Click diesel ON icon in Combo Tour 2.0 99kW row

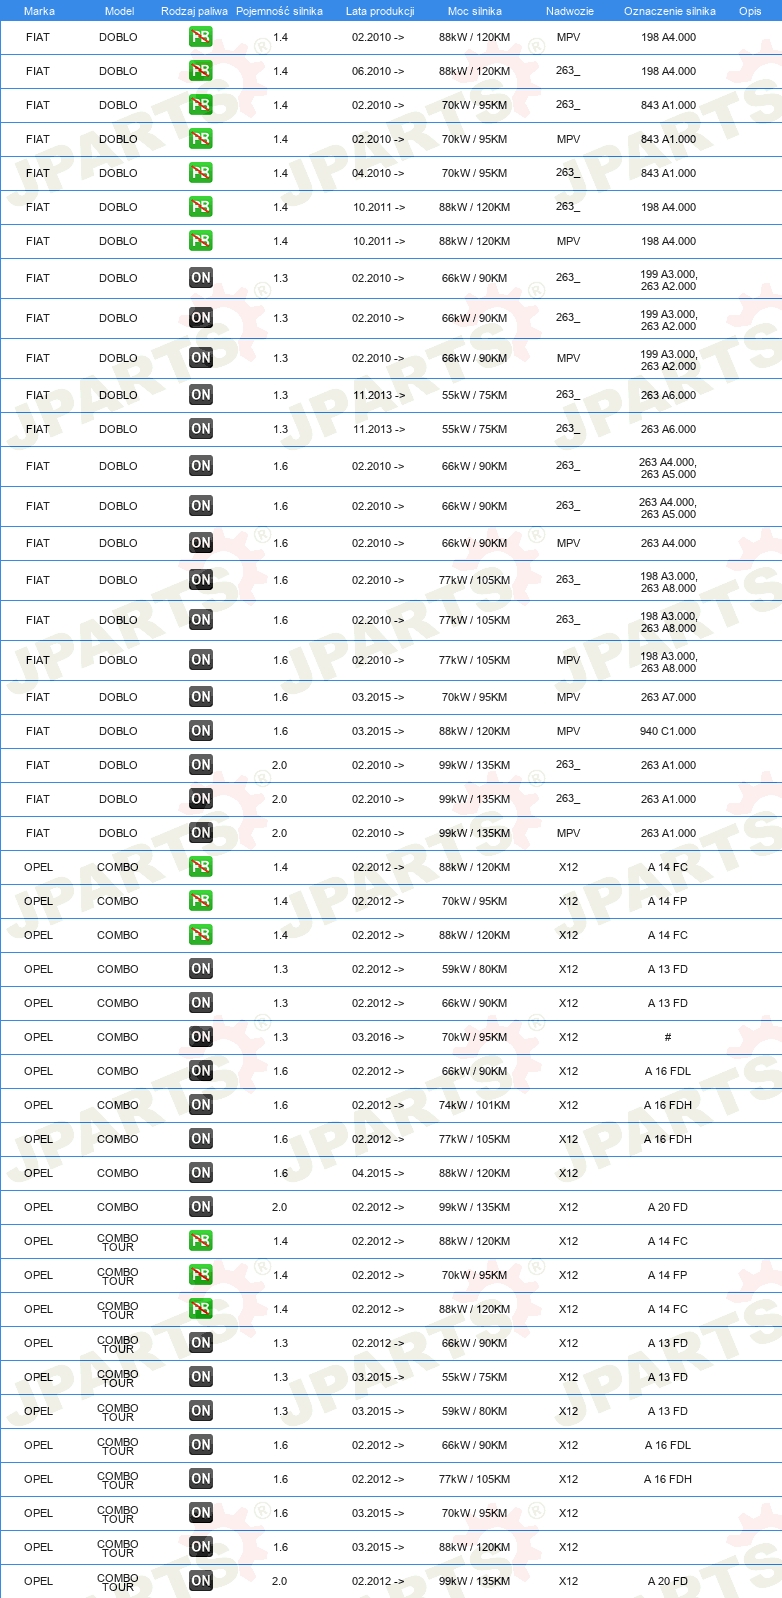coord(201,1581)
